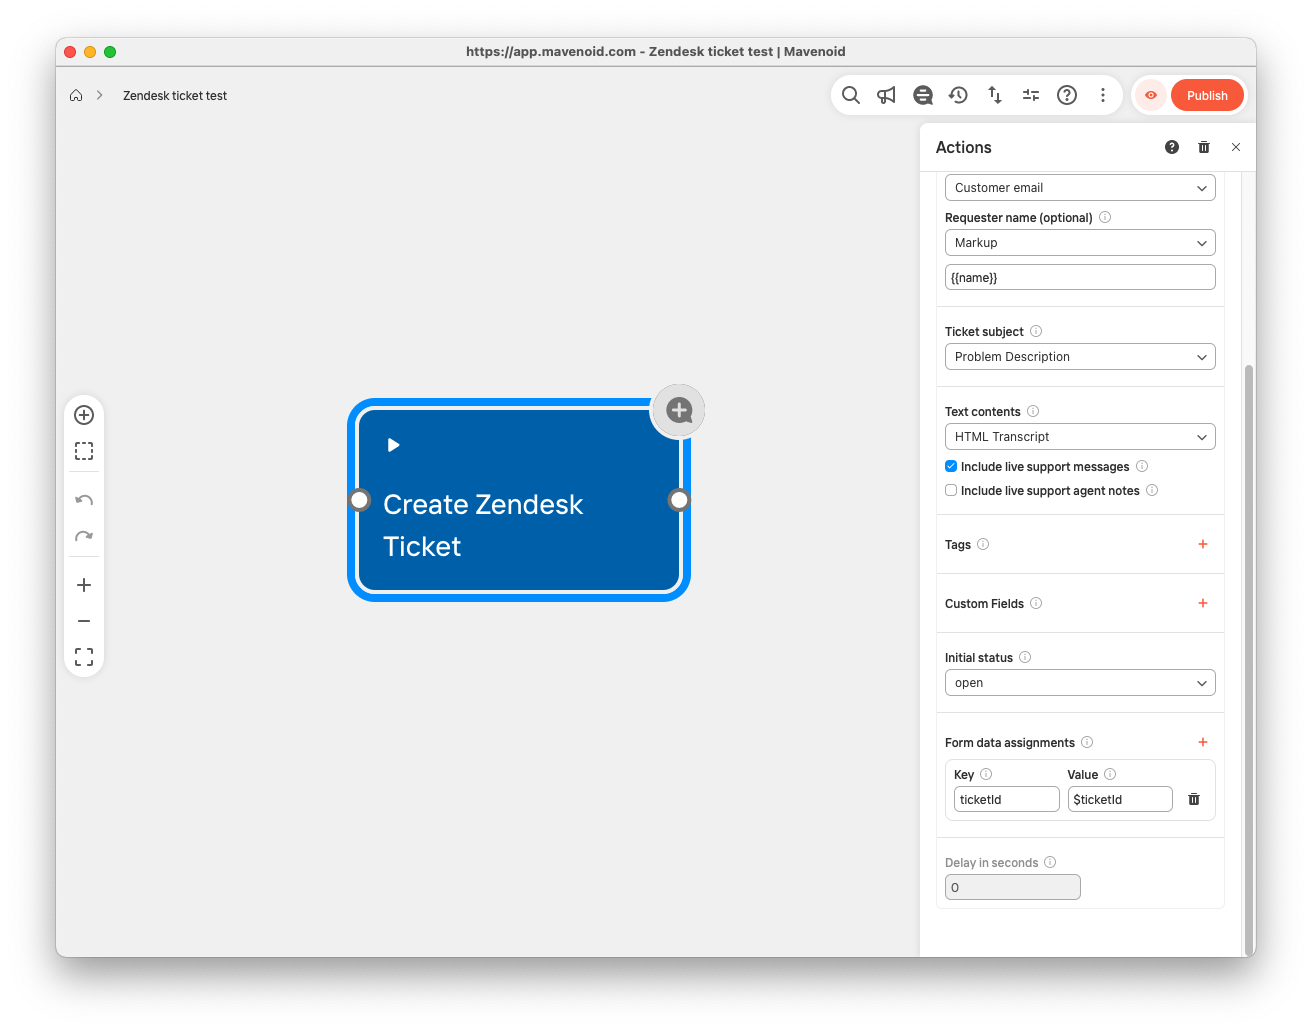The image size is (1312, 1031).
Task: Activate the dashed selection box tool
Action: [x=84, y=451]
